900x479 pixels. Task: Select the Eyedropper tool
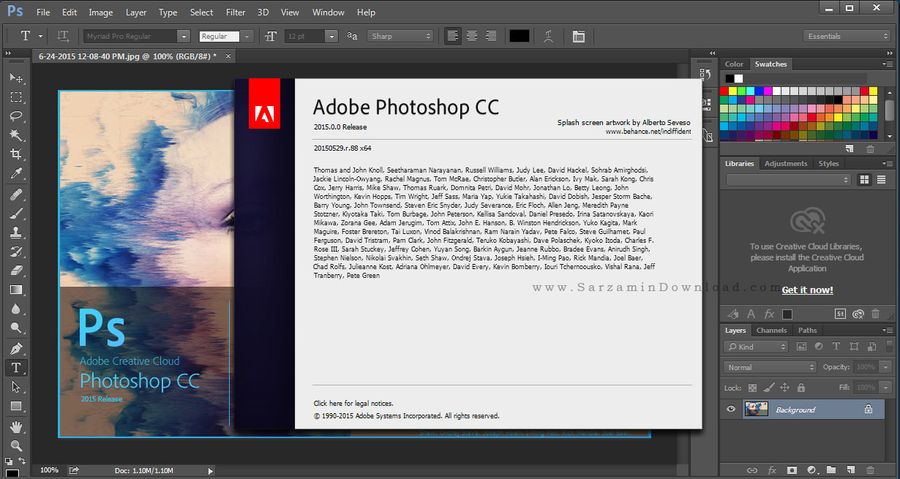coord(16,174)
